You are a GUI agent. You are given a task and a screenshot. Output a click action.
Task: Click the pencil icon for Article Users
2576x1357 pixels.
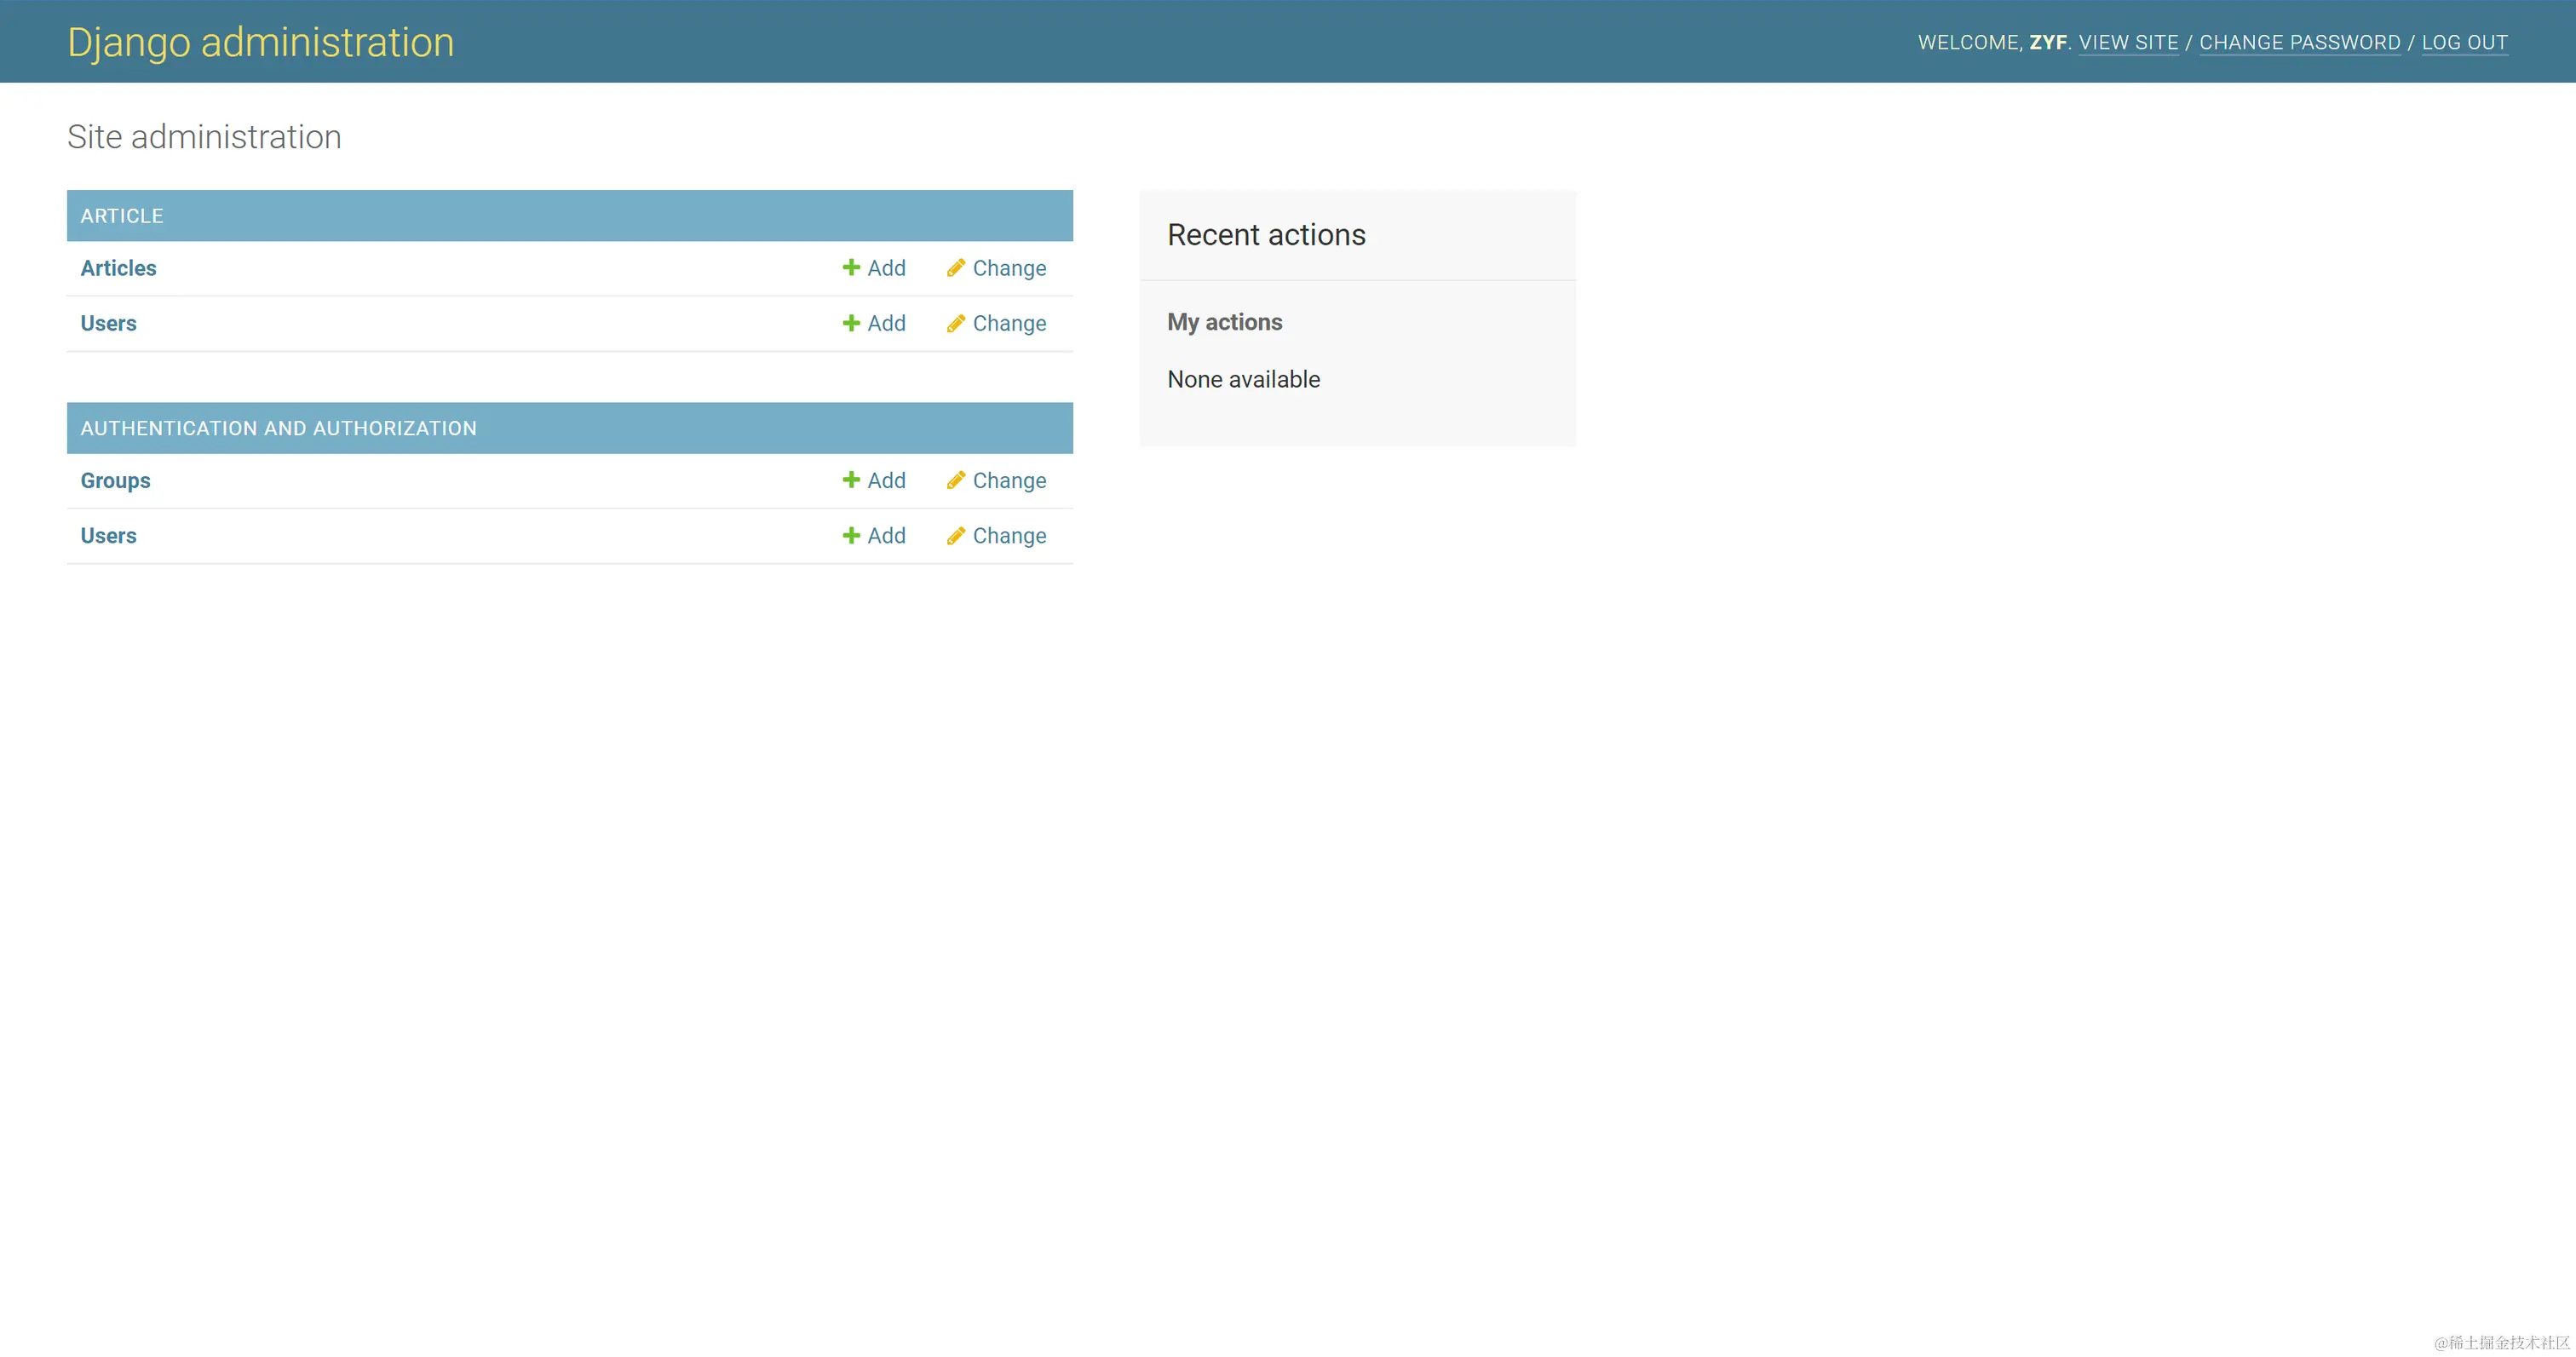[956, 323]
